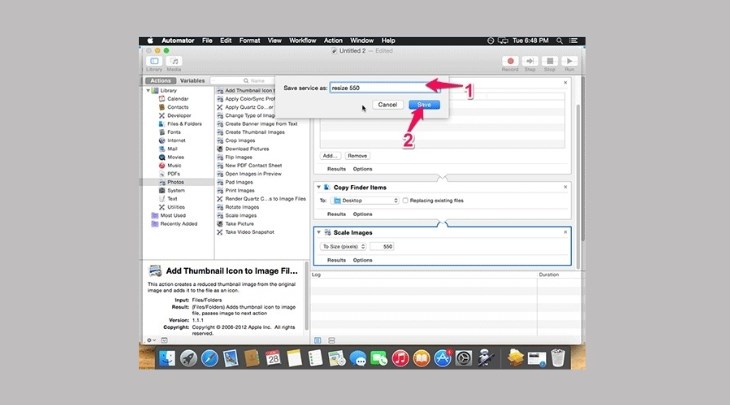Click the Add... button
The width and height of the screenshot is (730, 405).
tap(330, 156)
